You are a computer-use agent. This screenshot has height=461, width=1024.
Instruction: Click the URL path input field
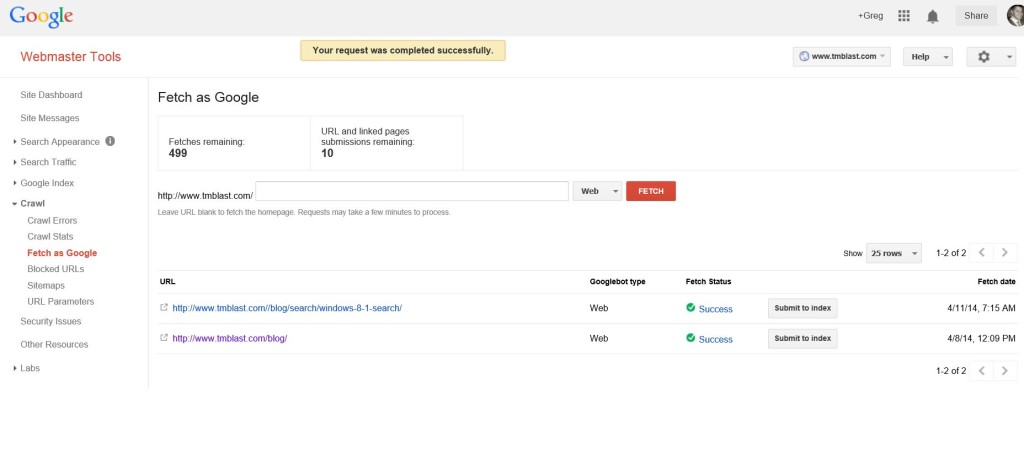point(412,191)
